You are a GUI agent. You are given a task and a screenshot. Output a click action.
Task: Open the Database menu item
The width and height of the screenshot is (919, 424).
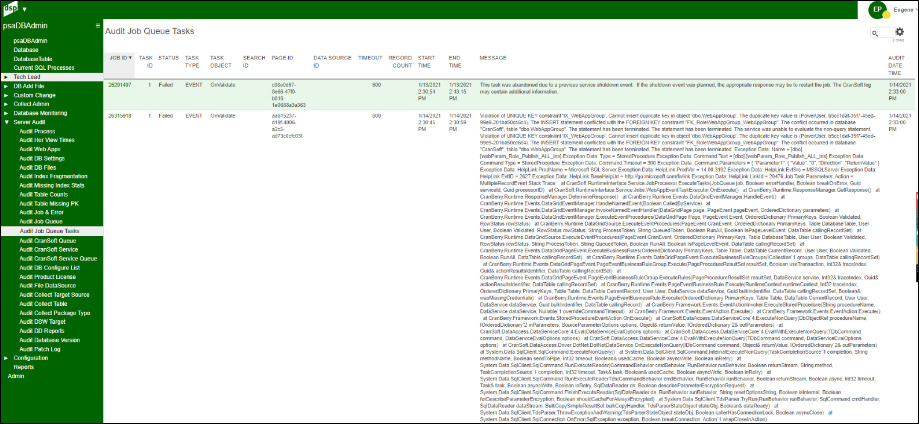point(26,50)
